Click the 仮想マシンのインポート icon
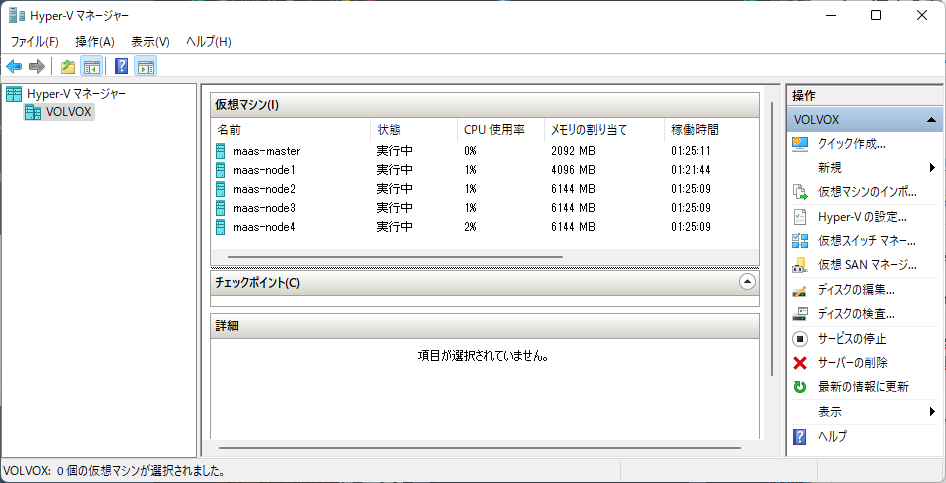This screenshot has width=946, height=483. 799,192
